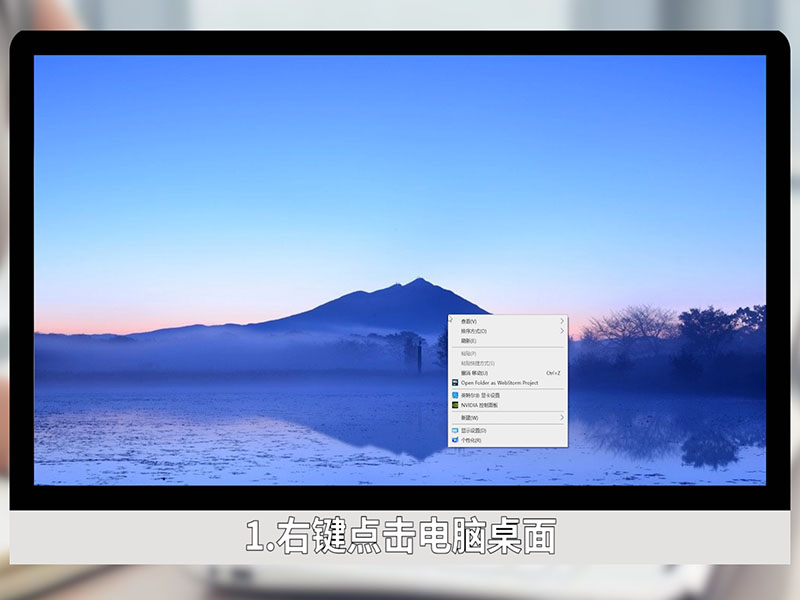Choose 撤消 移动(U) from the menu

coord(508,373)
